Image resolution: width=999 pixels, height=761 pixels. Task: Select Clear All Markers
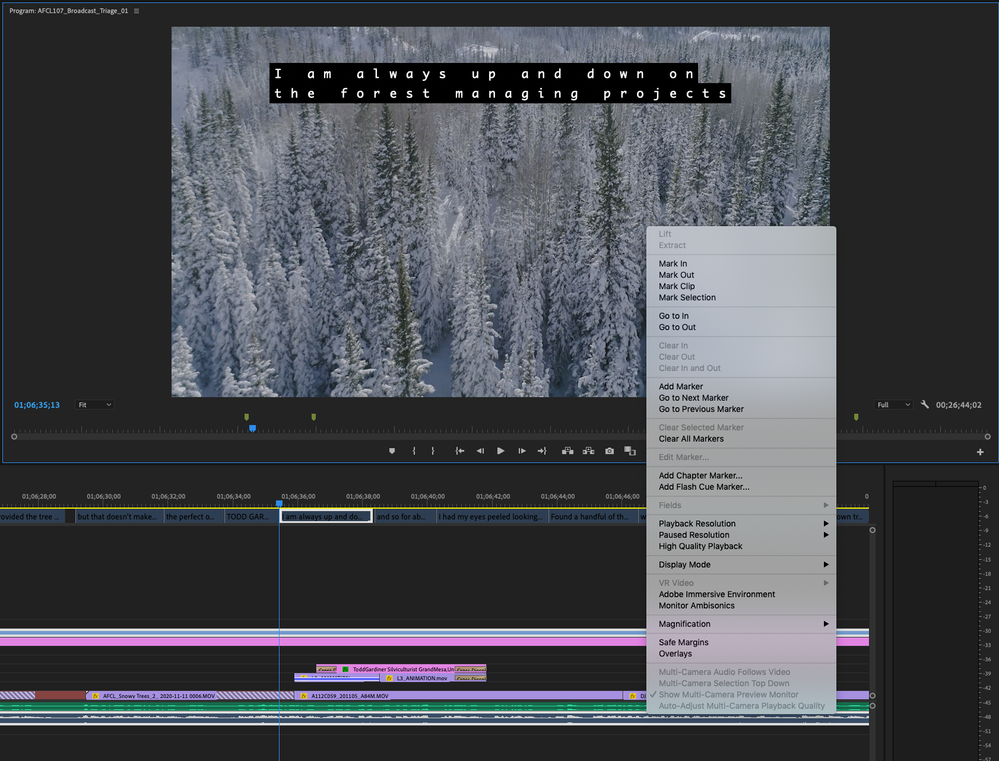click(x=742, y=439)
